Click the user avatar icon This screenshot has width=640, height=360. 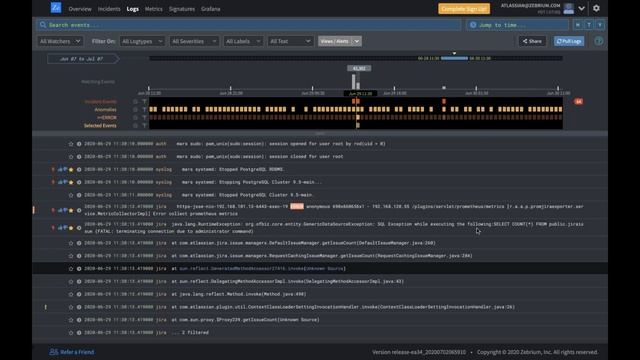(x=568, y=9)
